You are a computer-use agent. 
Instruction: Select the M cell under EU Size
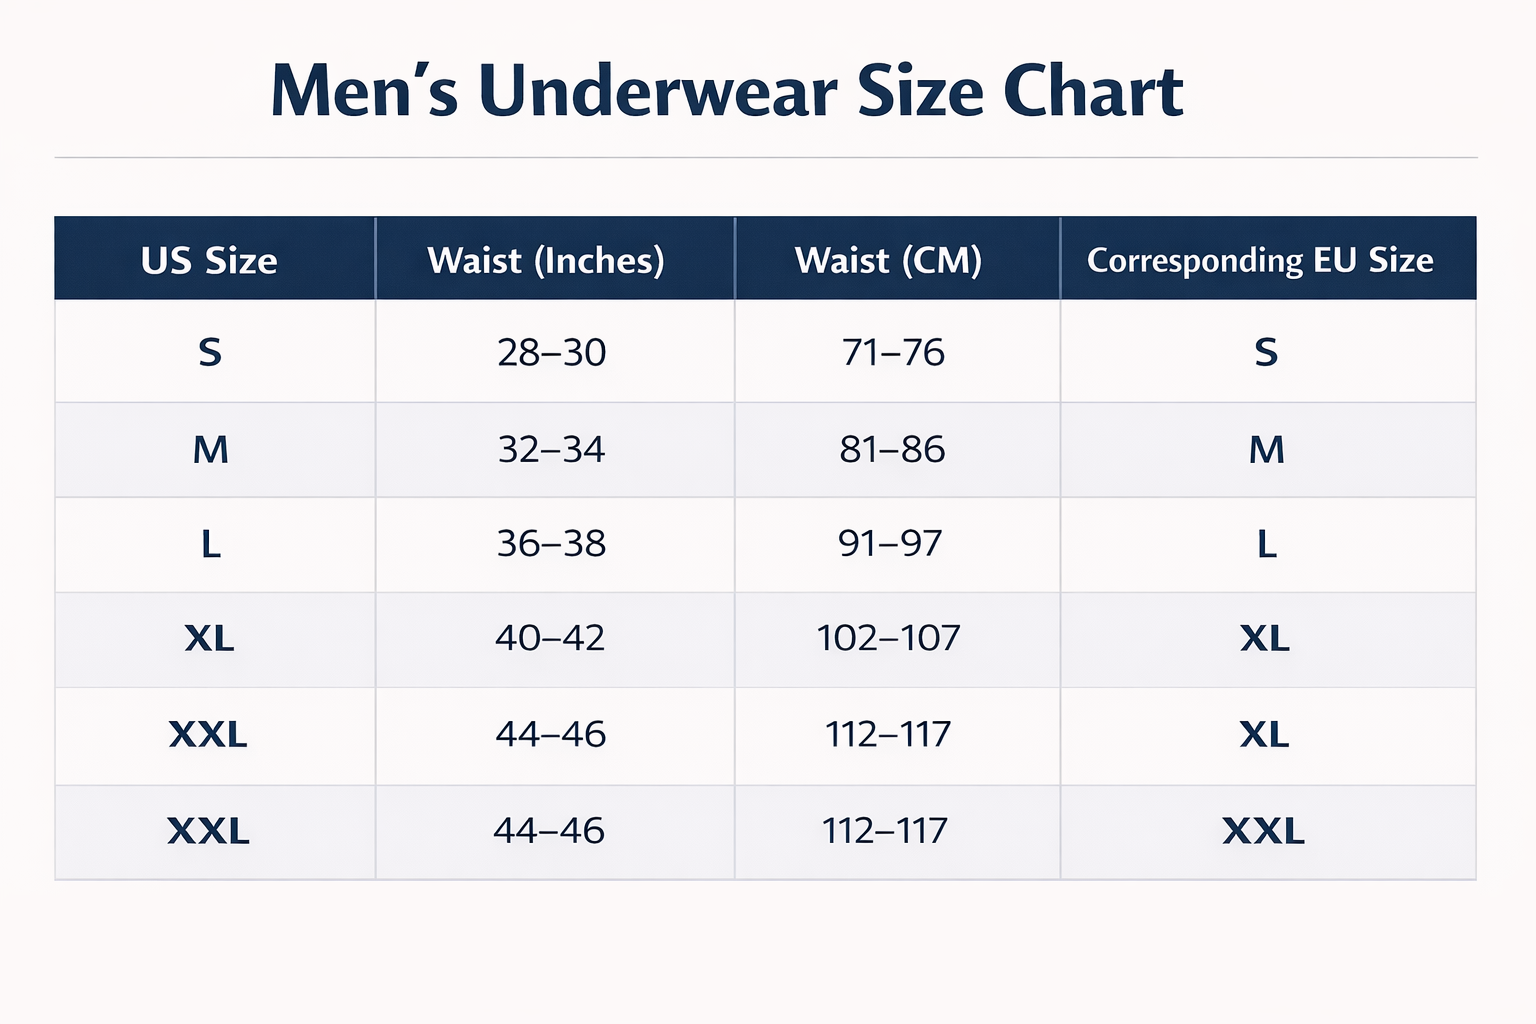point(1266,450)
